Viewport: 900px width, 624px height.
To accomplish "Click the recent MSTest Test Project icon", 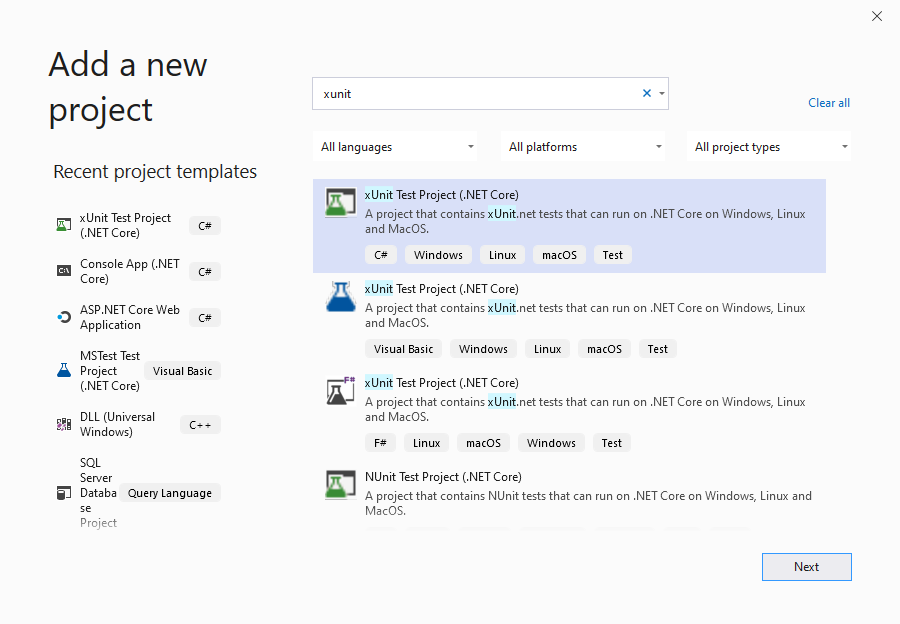I will 64,370.
